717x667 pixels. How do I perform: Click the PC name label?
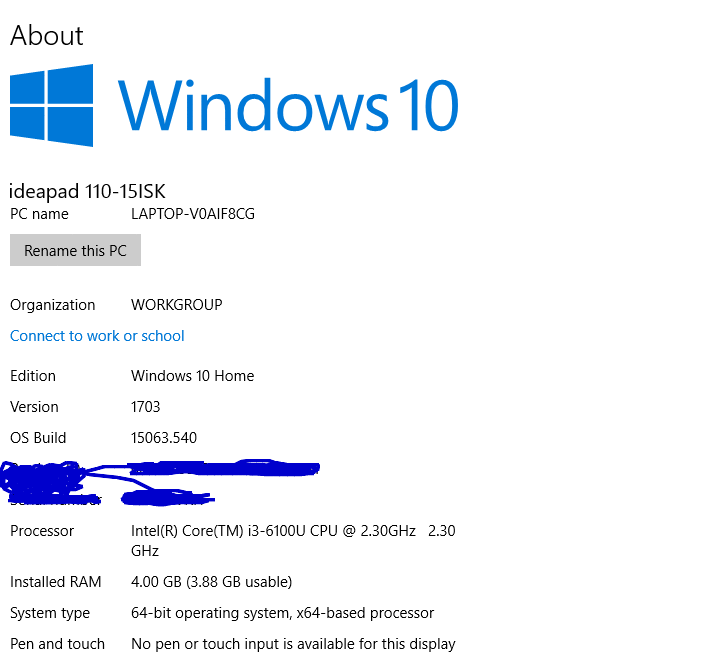(x=39, y=214)
